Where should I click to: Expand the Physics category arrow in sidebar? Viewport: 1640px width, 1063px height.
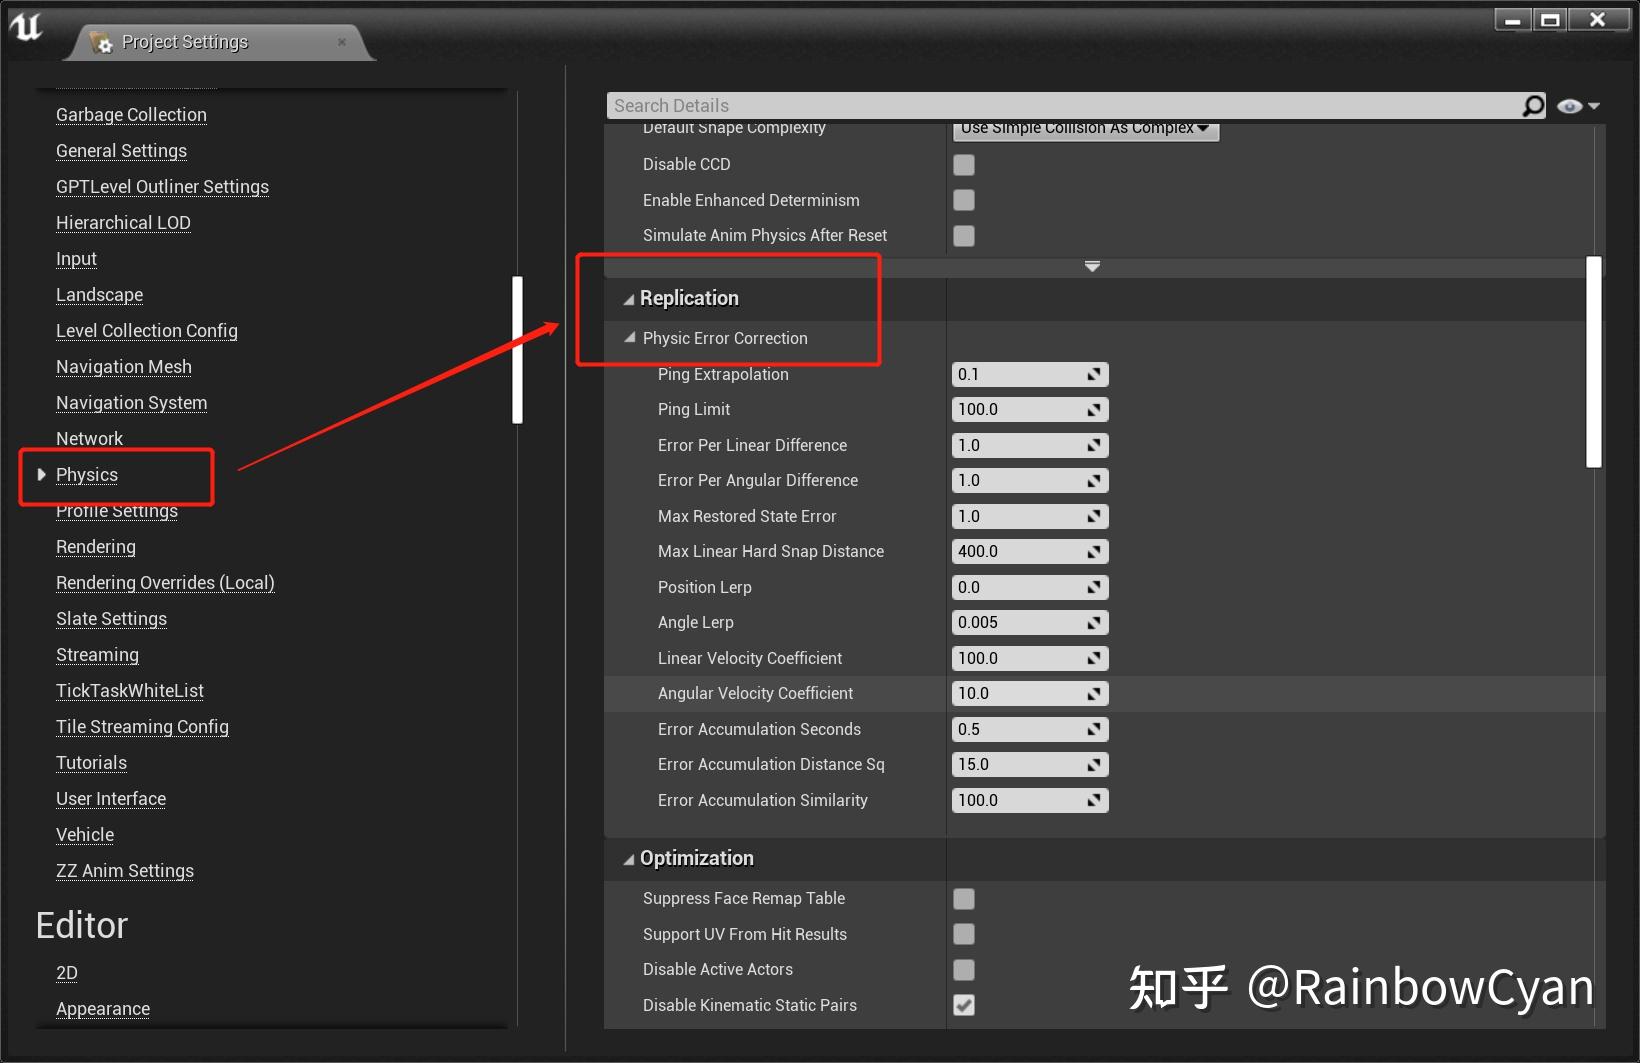coord(40,475)
